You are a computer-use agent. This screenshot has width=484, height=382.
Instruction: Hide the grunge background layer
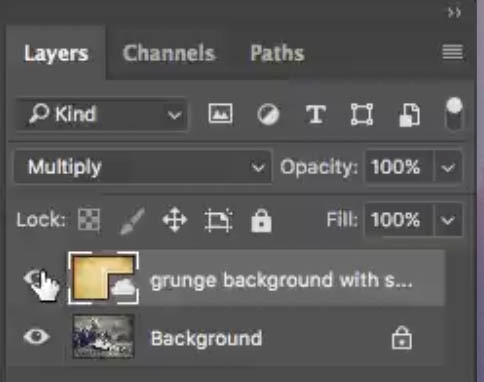[36, 278]
